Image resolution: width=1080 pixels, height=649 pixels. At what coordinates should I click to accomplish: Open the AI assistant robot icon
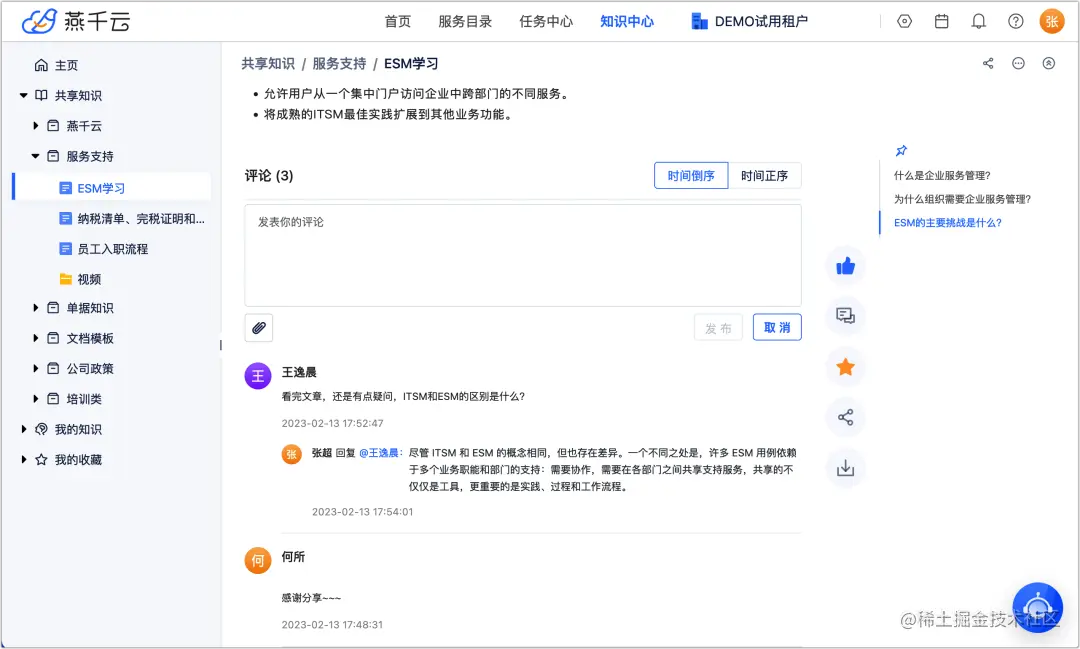tap(1037, 607)
